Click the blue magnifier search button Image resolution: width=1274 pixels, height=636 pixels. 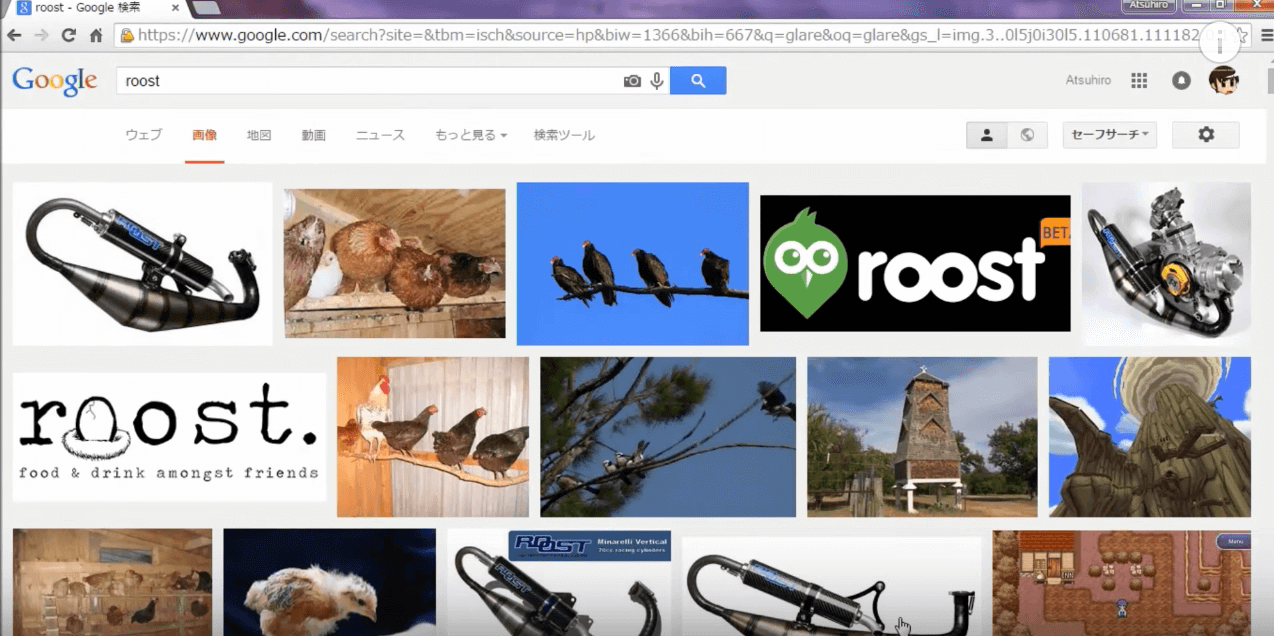(698, 81)
